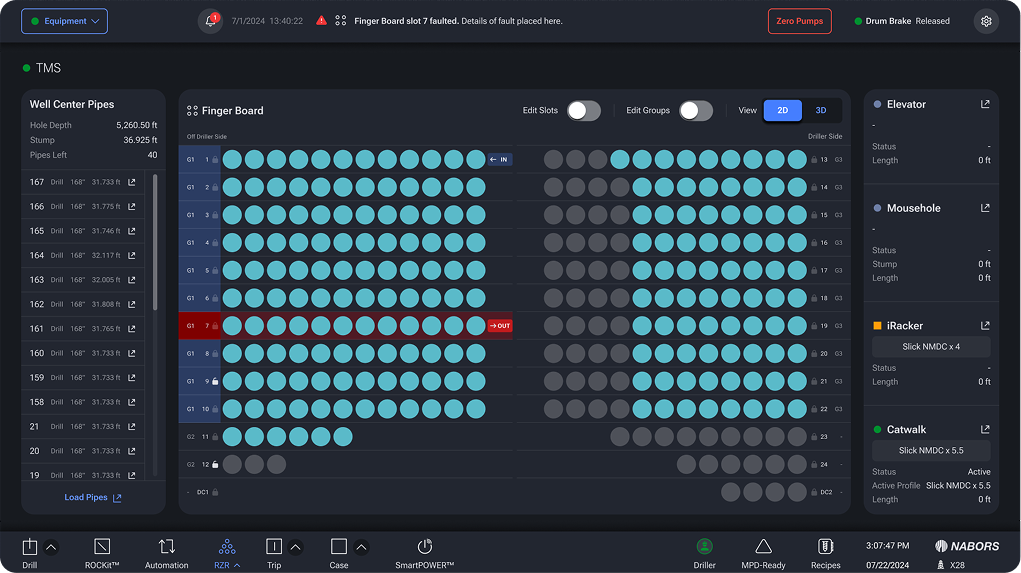Open the Equipment dropdown

click(x=64, y=21)
